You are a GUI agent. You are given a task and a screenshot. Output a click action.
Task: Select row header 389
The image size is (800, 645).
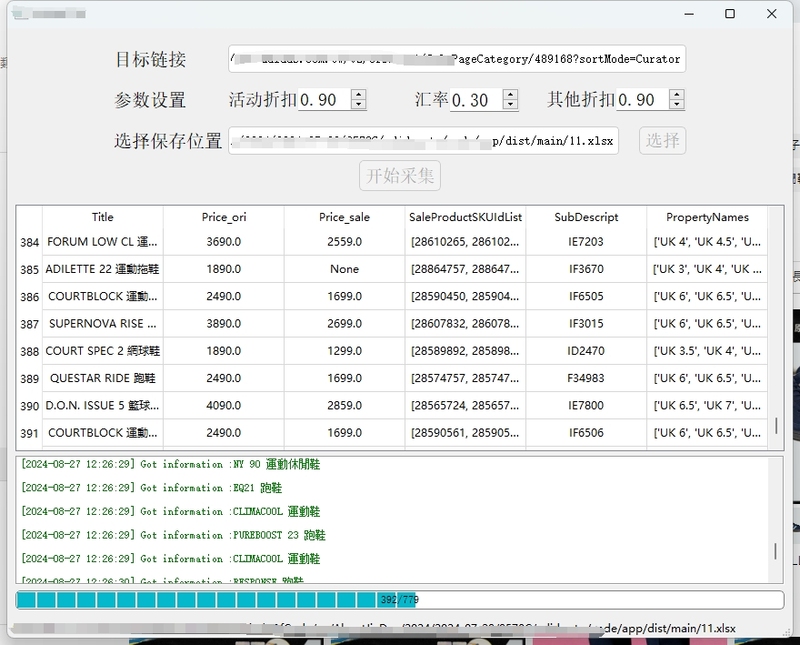(30, 378)
